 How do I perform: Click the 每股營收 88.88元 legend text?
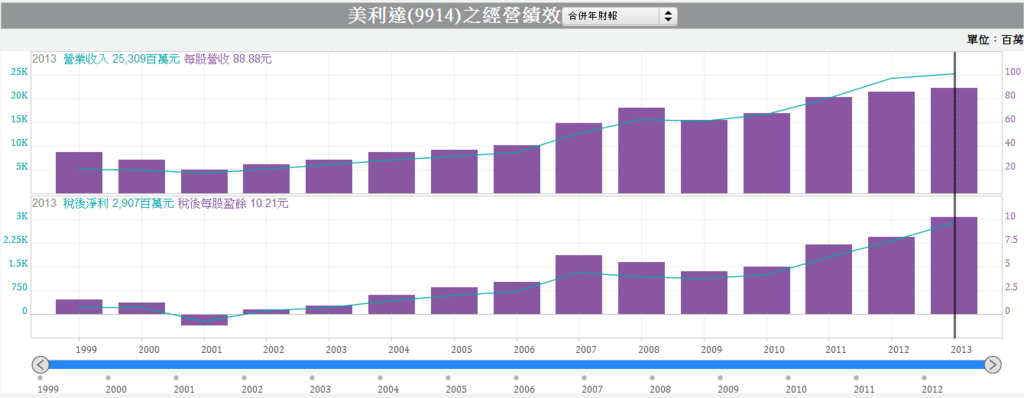[227, 59]
